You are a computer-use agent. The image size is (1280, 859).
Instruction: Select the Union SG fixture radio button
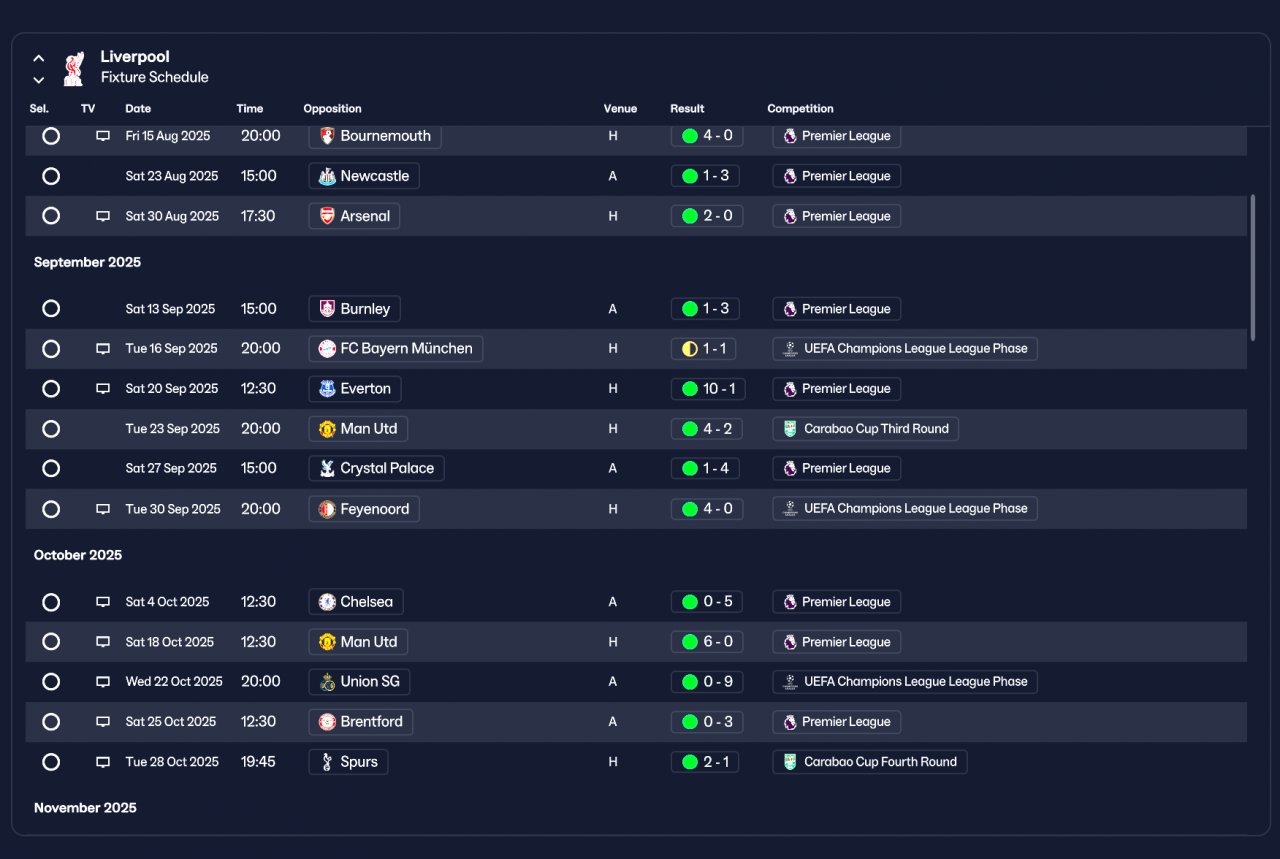[51, 682]
